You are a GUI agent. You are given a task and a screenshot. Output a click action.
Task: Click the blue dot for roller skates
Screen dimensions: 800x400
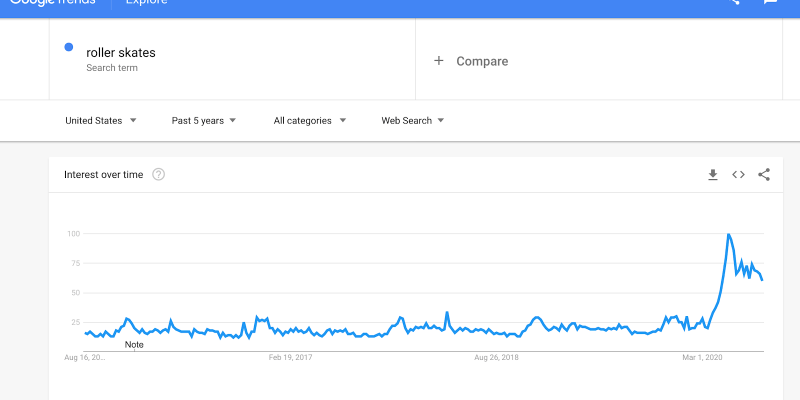[x=68, y=47]
